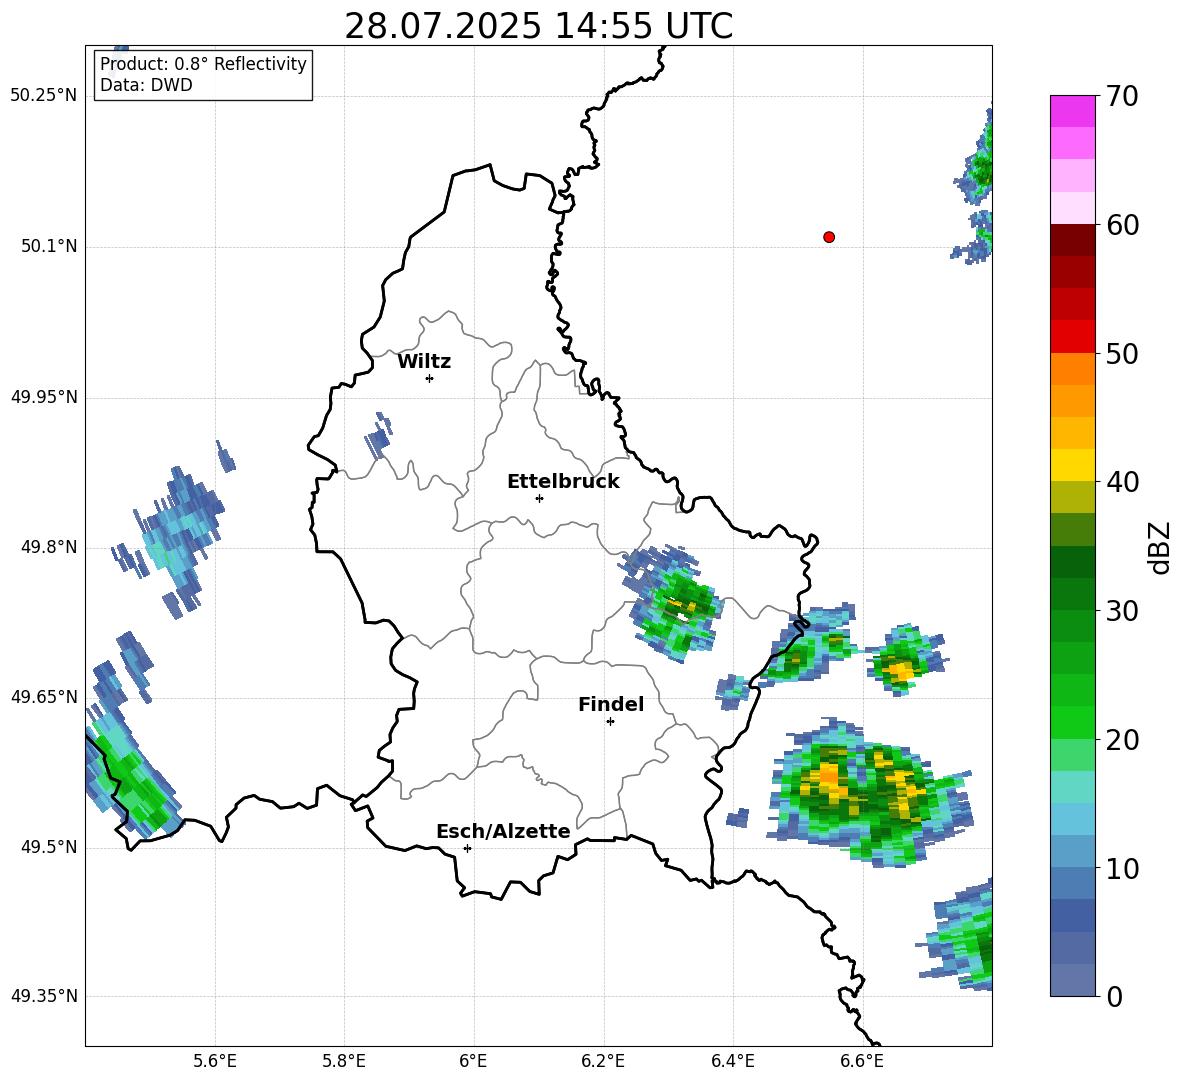Click the Findel station cross marker
The width and height of the screenshot is (1184, 1081).
point(610,722)
